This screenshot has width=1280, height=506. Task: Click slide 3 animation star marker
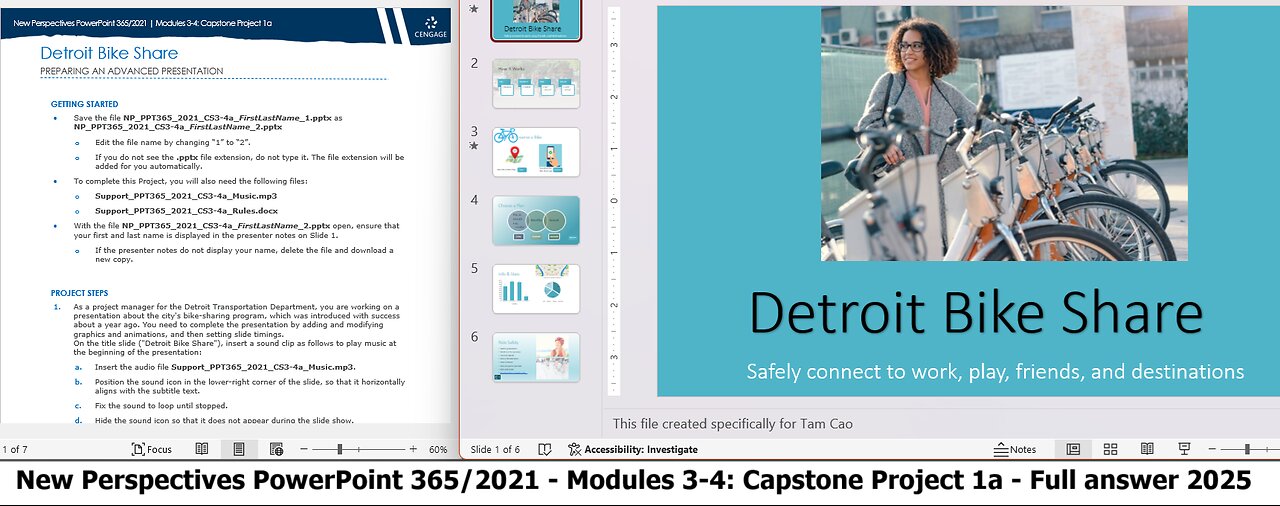[x=474, y=147]
